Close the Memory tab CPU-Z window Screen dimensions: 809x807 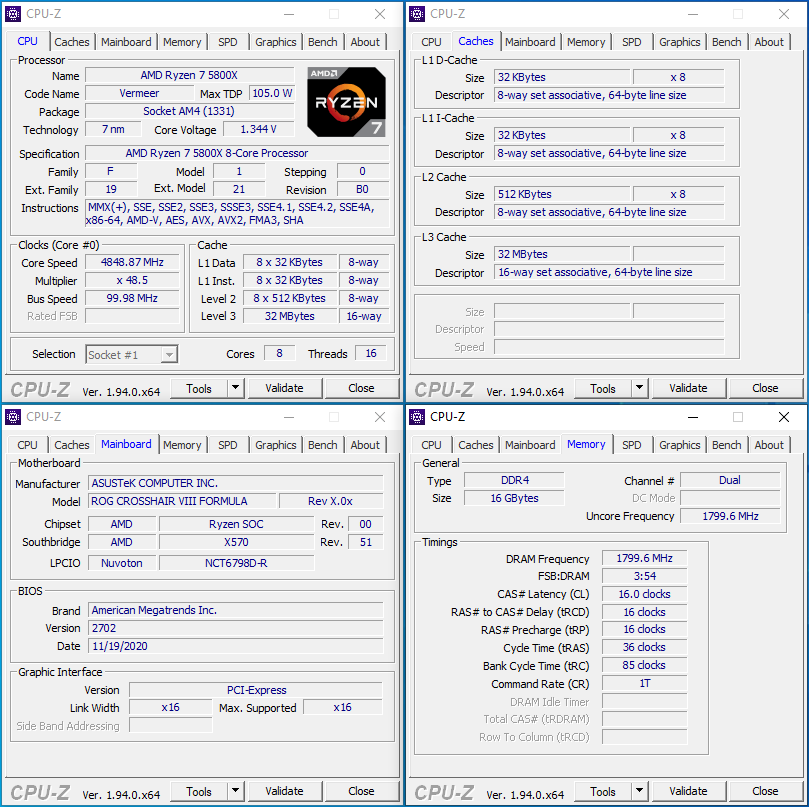[x=784, y=417]
